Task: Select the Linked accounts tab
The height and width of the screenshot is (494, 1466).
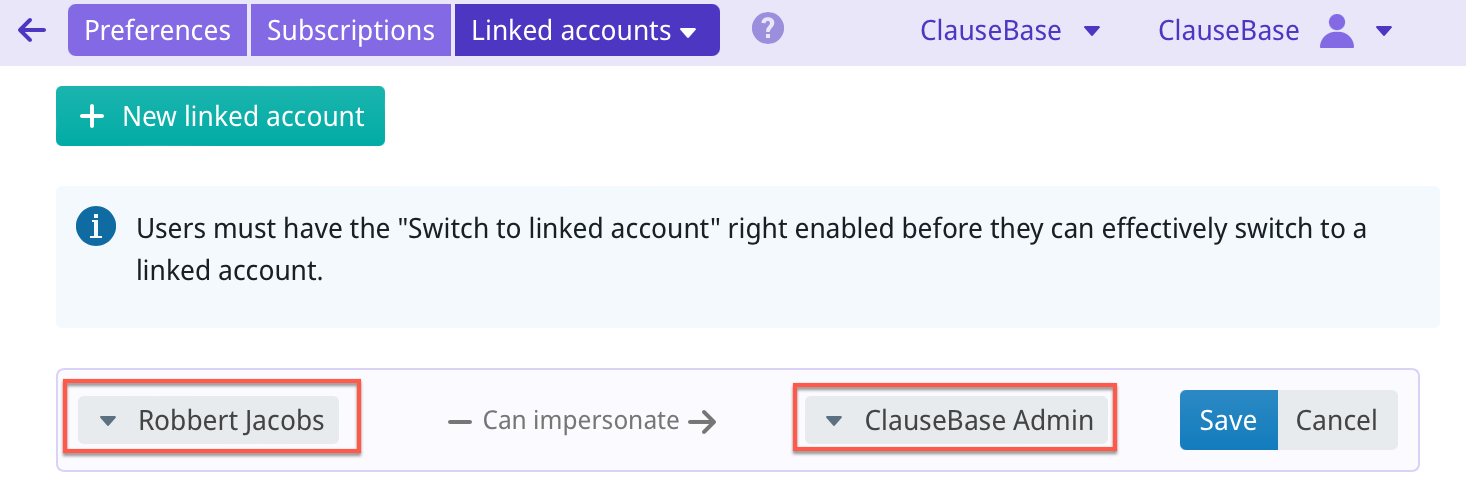Action: [571, 30]
